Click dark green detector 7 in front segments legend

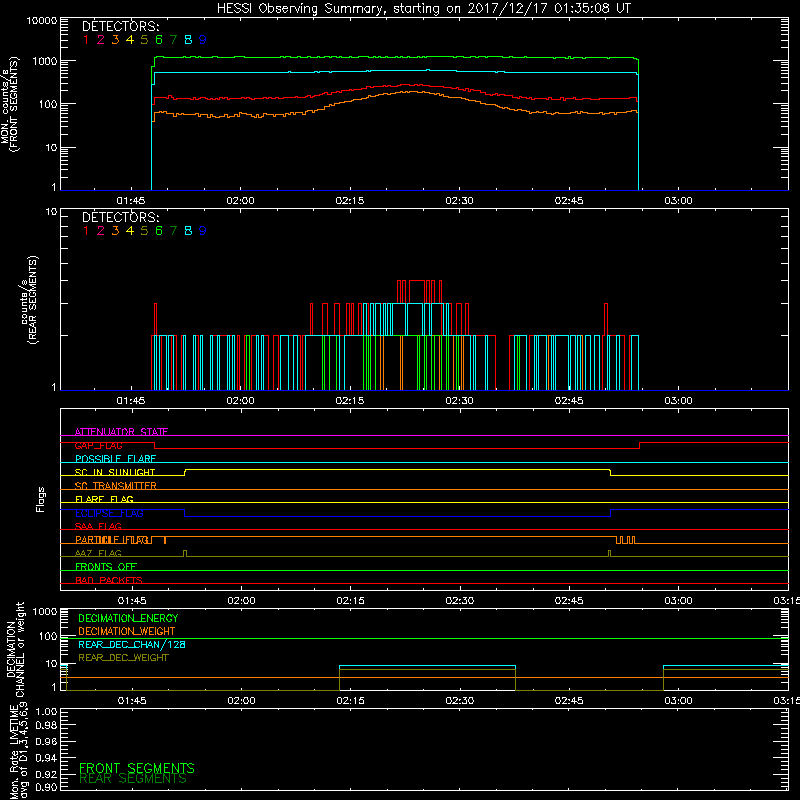(173, 40)
